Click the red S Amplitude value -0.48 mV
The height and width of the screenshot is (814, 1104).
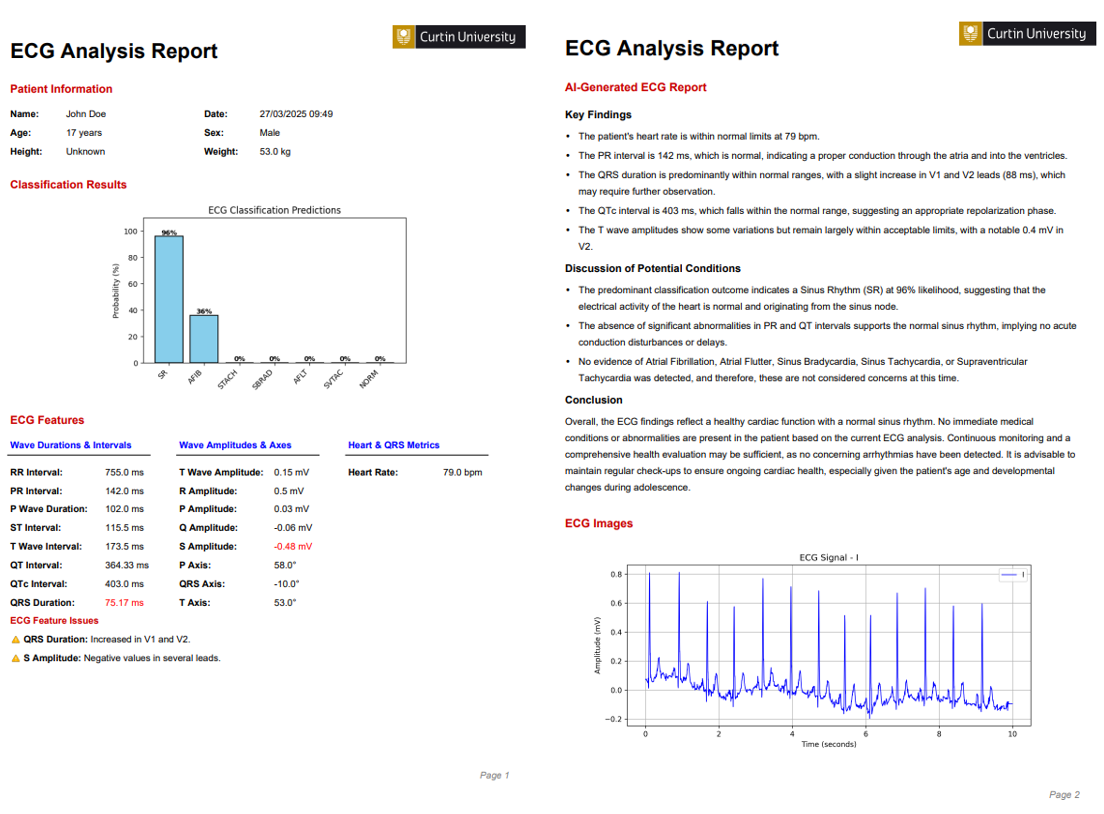pyautogui.click(x=293, y=546)
